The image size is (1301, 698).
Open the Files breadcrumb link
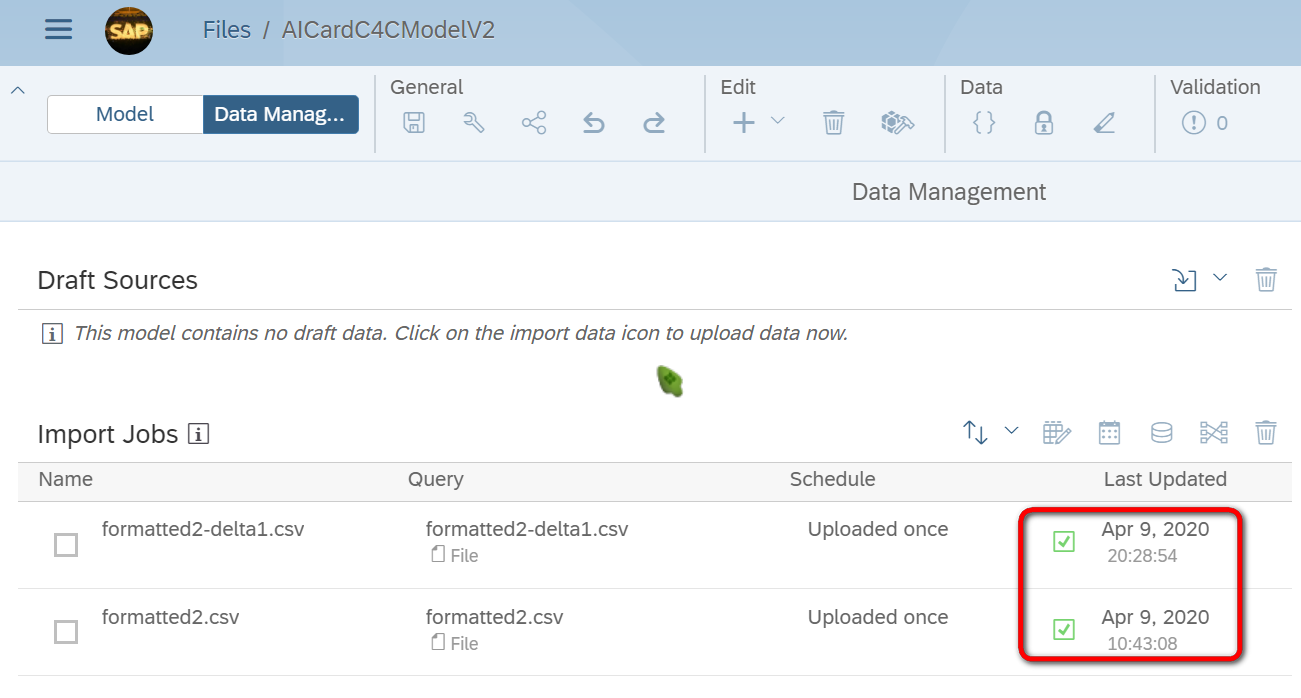point(227,30)
